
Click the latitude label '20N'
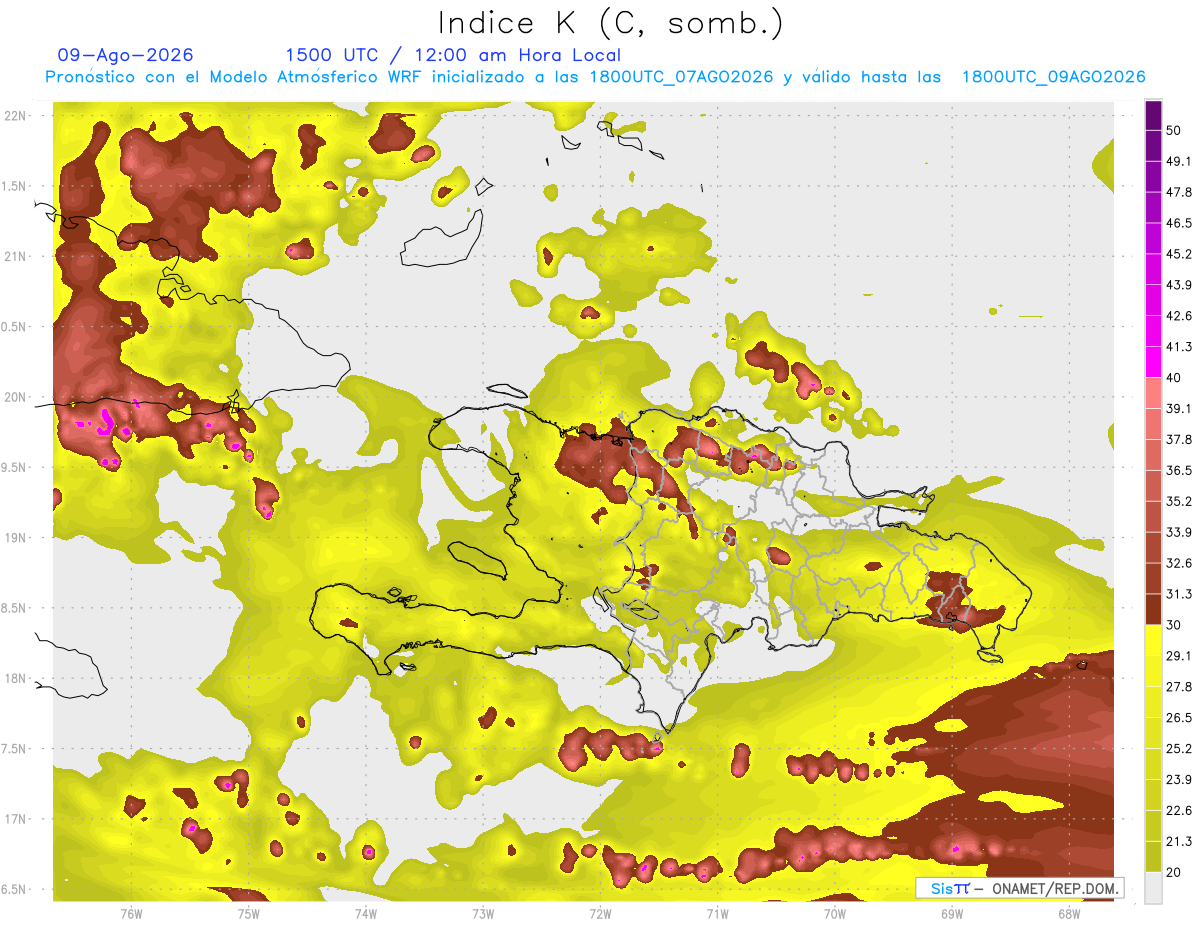[17, 397]
